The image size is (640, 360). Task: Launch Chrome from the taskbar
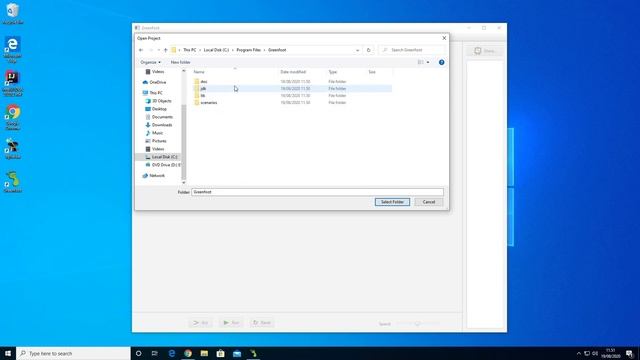pos(188,353)
